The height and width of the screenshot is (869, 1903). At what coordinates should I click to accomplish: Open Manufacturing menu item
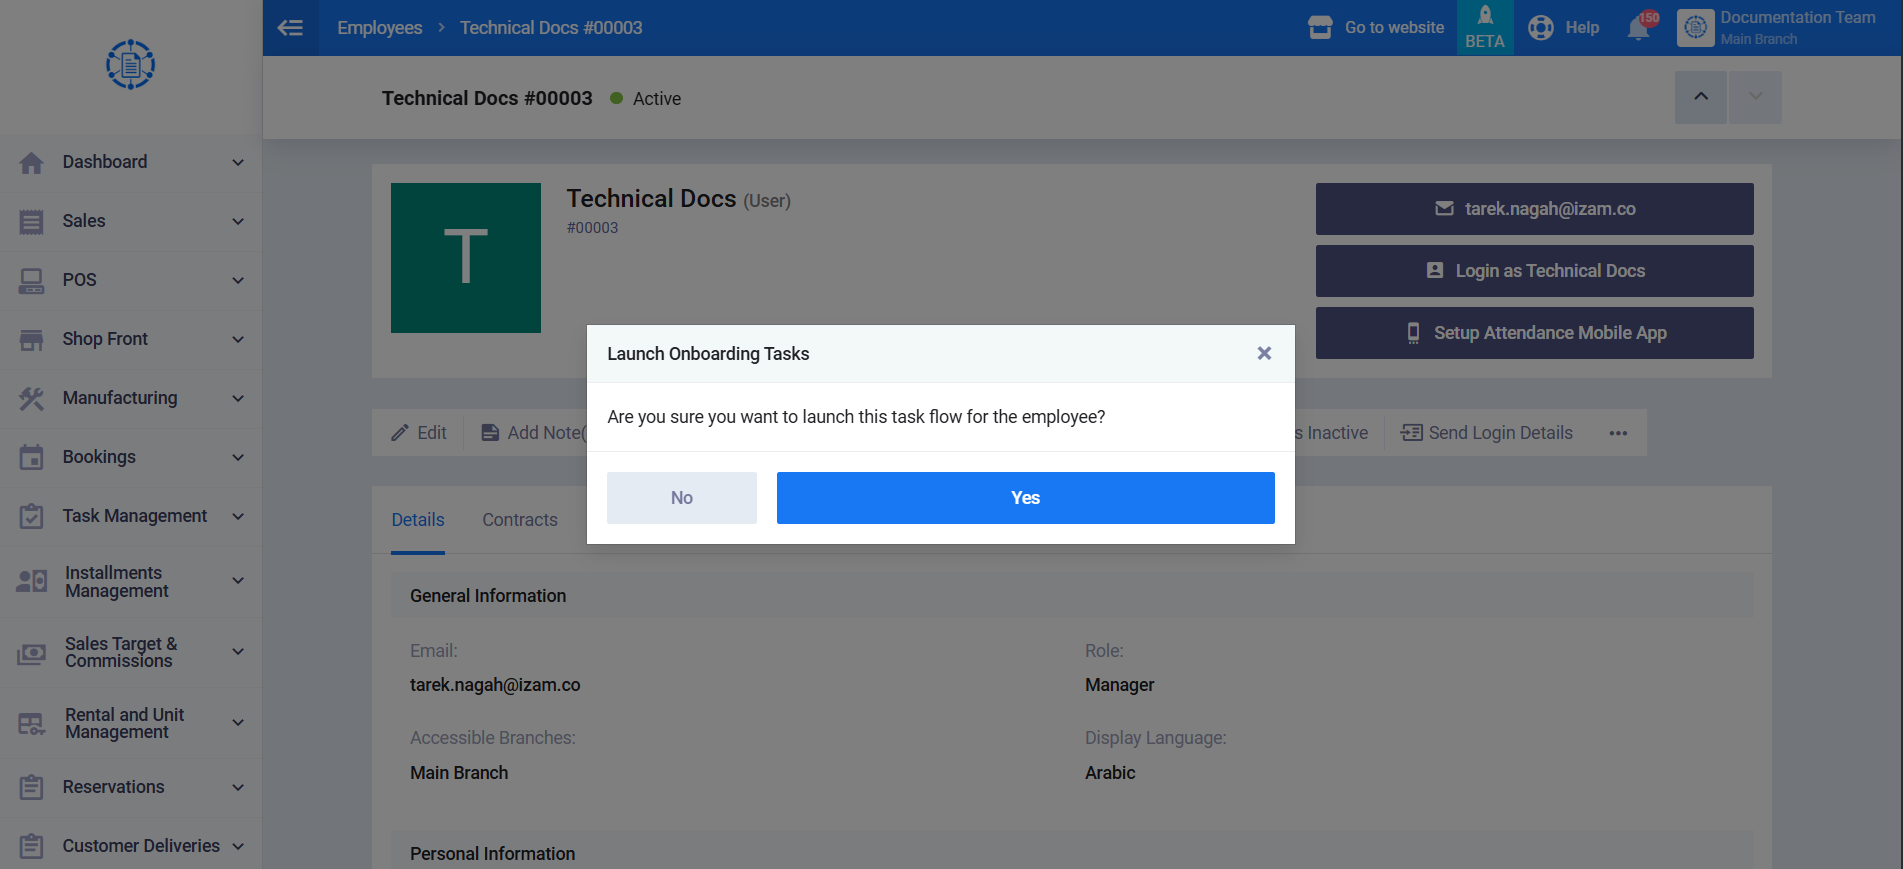131,398
